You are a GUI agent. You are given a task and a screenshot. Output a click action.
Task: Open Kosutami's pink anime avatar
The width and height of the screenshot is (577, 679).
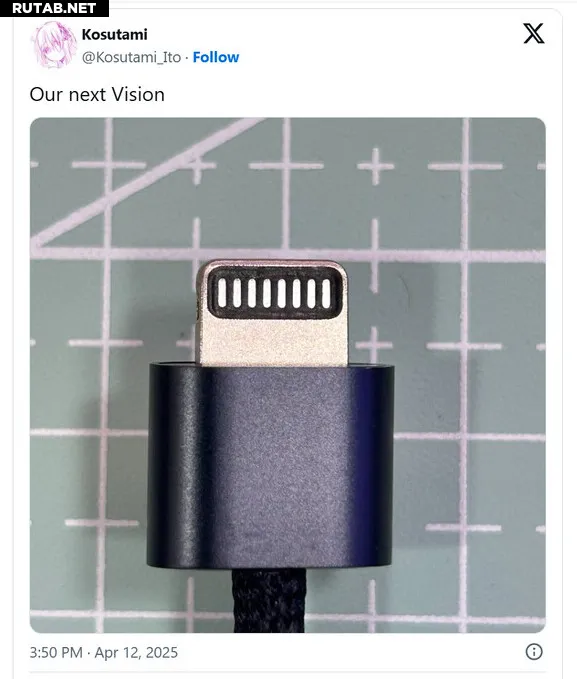(53, 45)
